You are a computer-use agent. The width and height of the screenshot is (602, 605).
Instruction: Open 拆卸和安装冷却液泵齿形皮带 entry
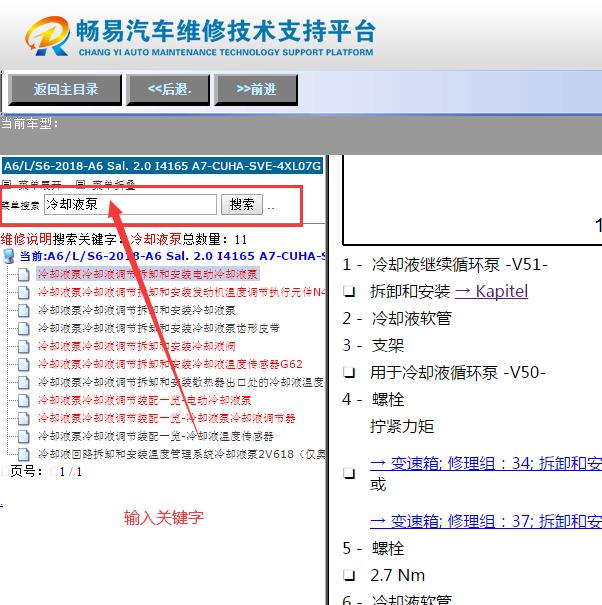tap(159, 328)
